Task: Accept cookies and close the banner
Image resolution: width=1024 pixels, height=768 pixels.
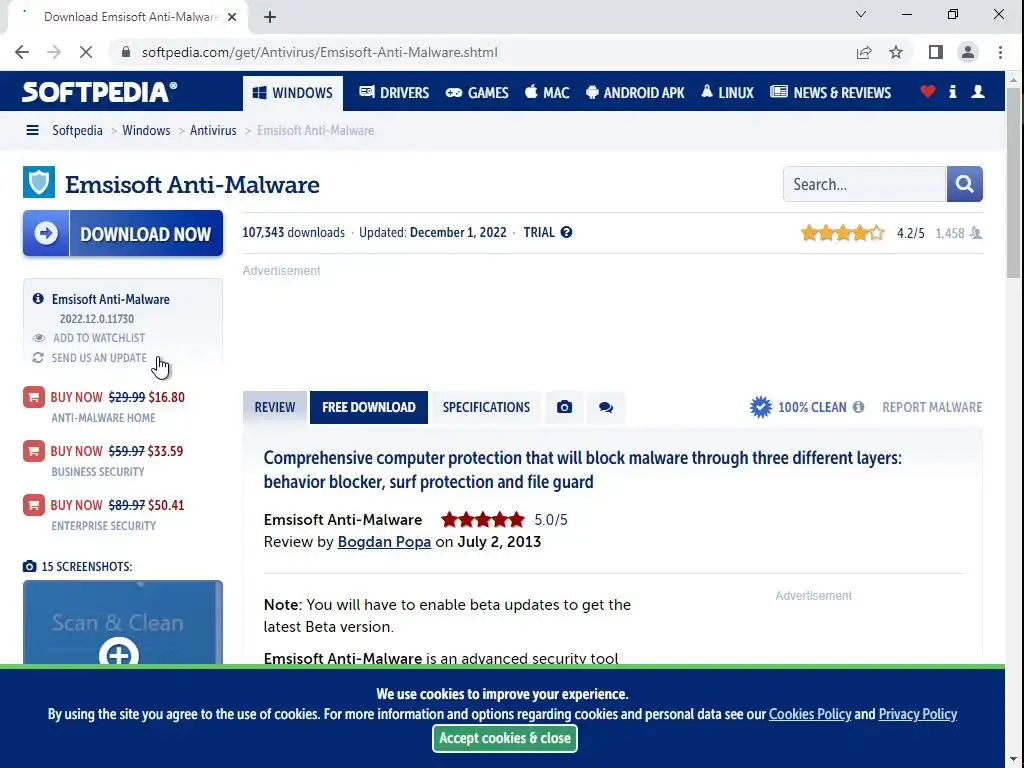Action: click(505, 738)
